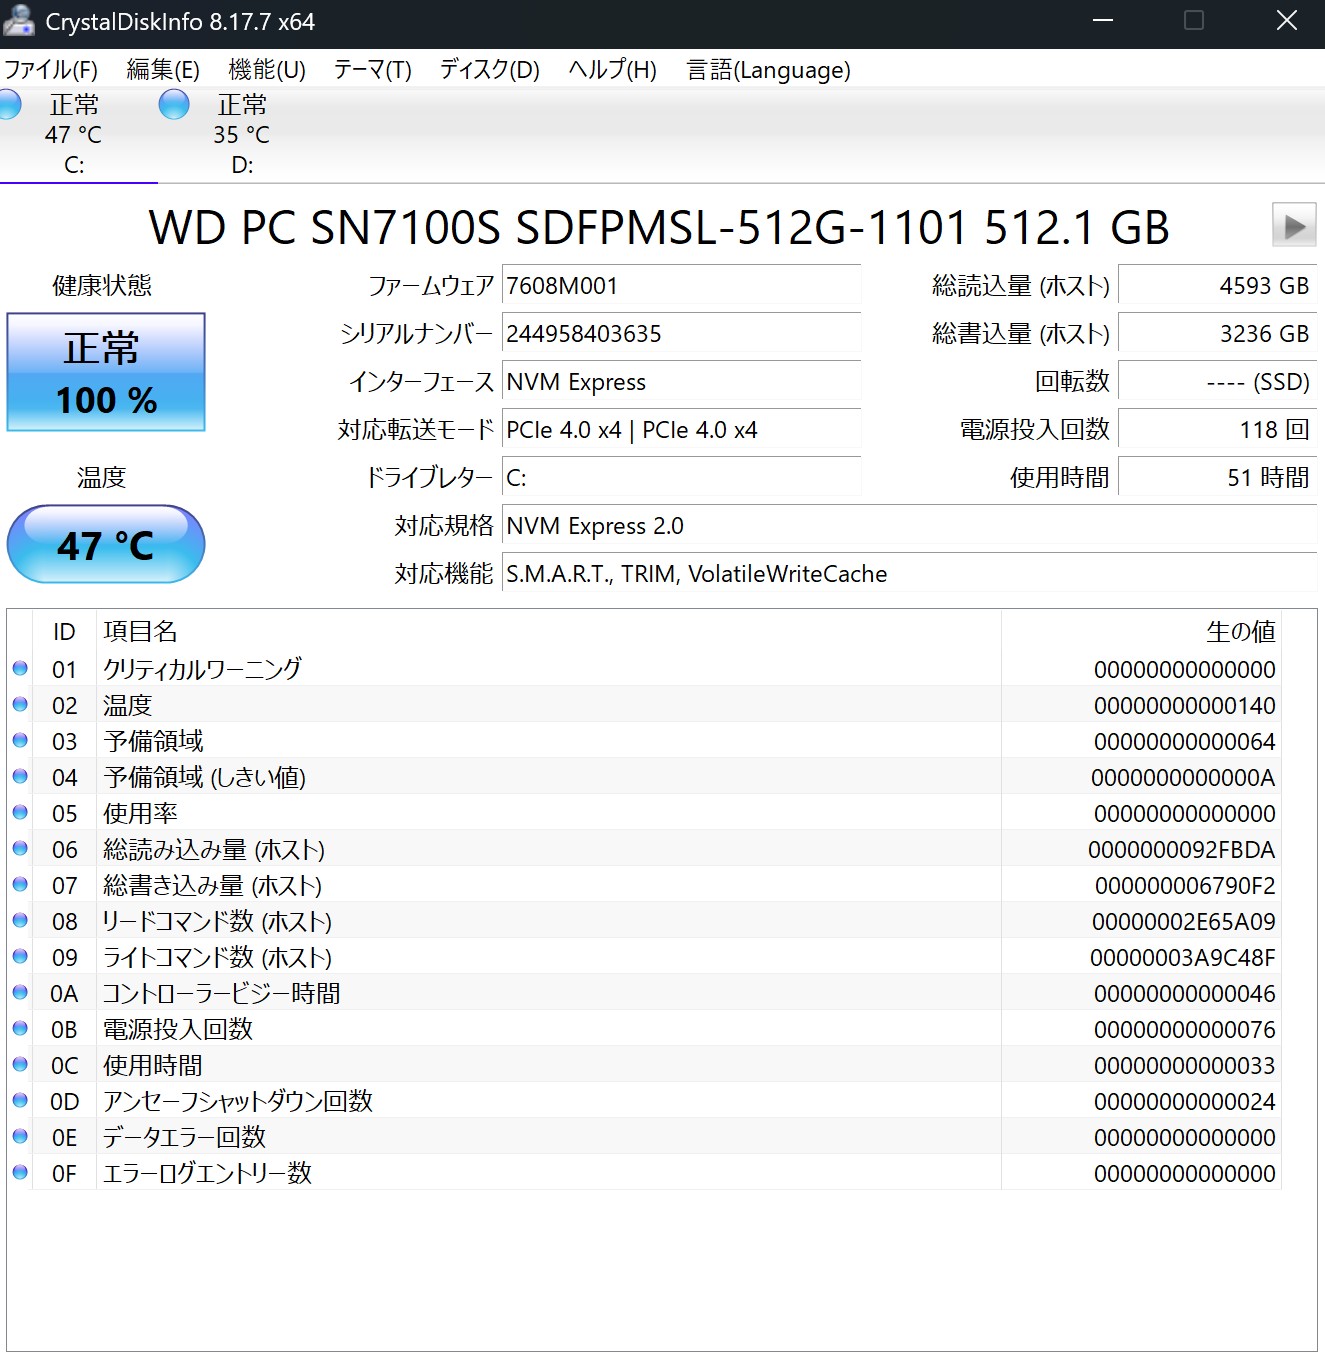Click the power-on hours value 51 時間
The image size is (1325, 1366).
tap(1217, 478)
